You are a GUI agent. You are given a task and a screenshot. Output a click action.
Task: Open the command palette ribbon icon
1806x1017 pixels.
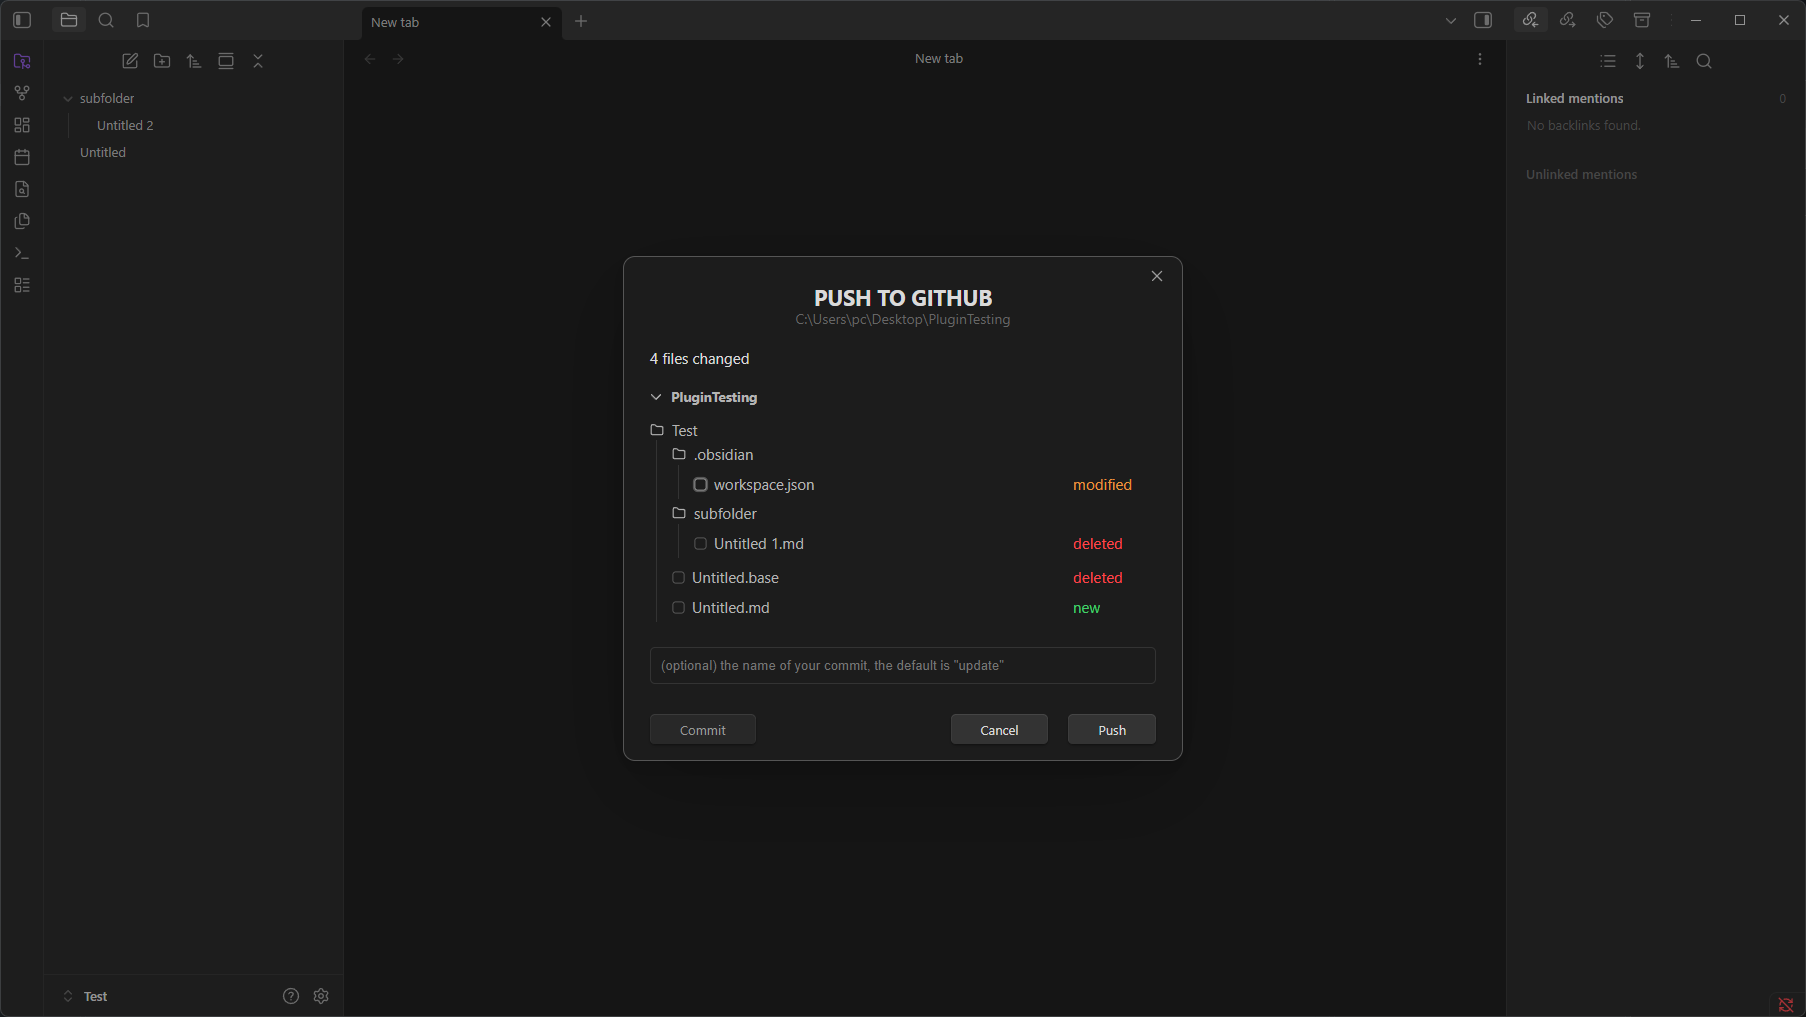[22, 253]
